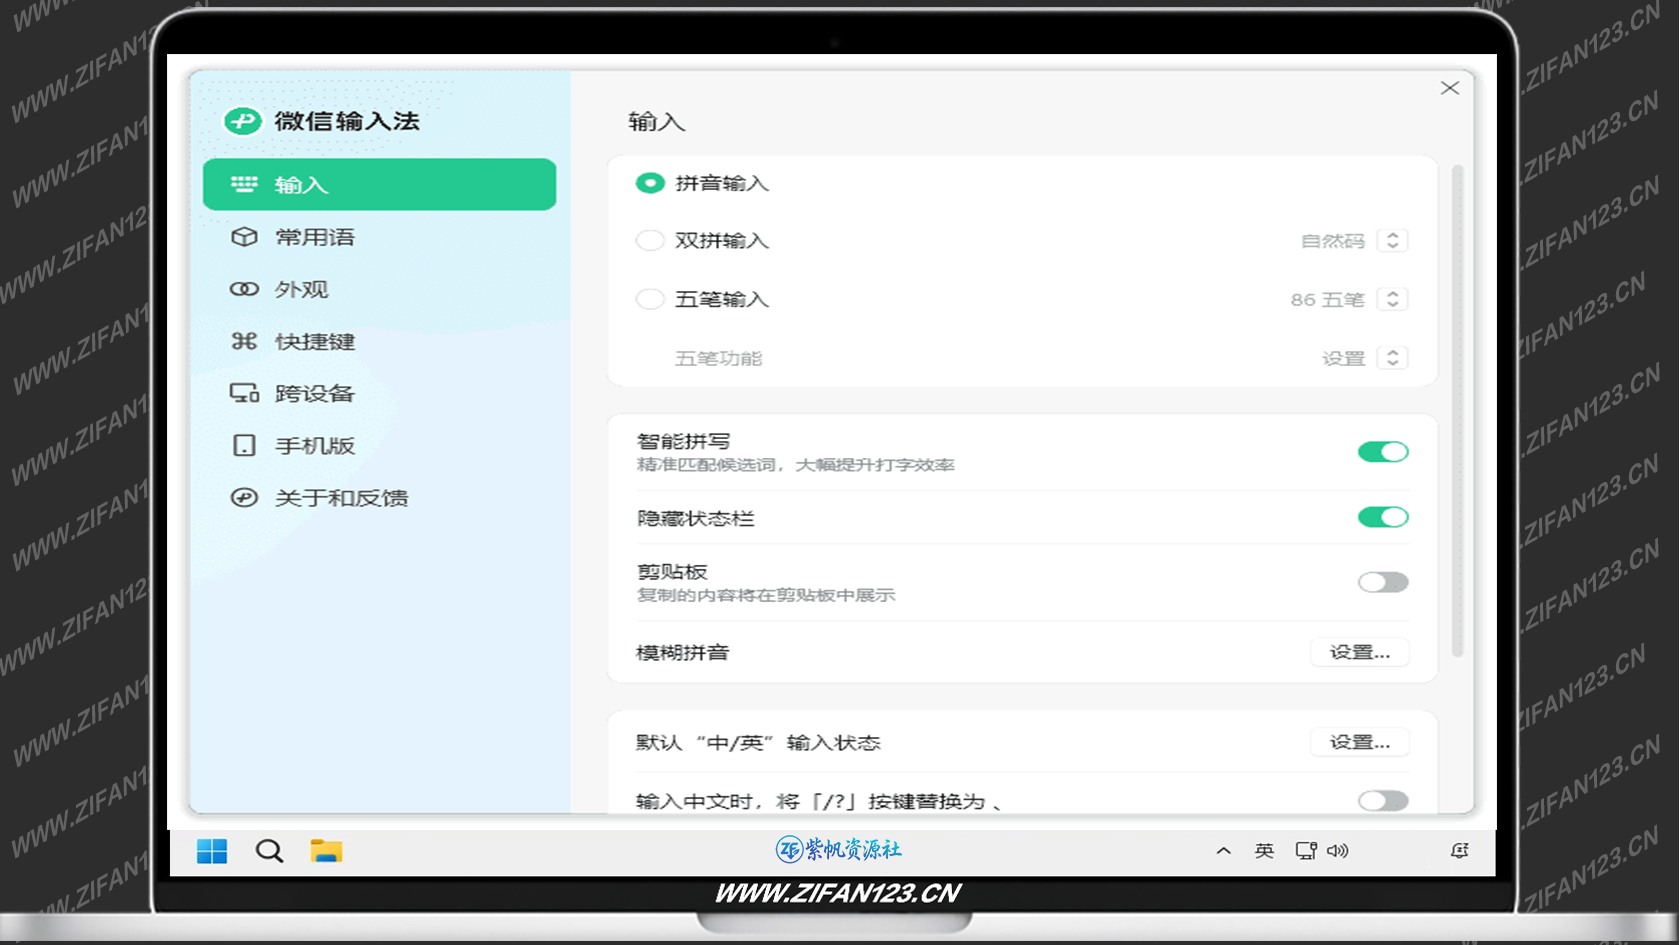Click the 智能拼写 description text

coord(796,465)
